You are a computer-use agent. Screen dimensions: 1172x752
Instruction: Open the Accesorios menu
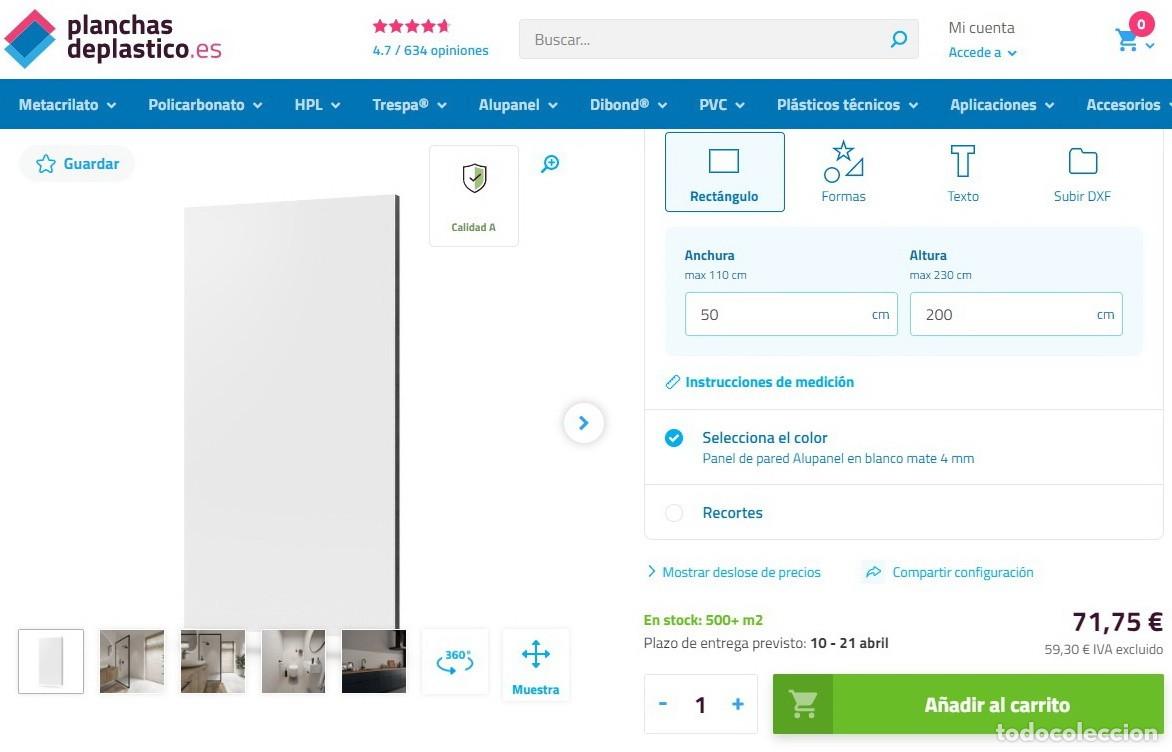coord(1129,105)
